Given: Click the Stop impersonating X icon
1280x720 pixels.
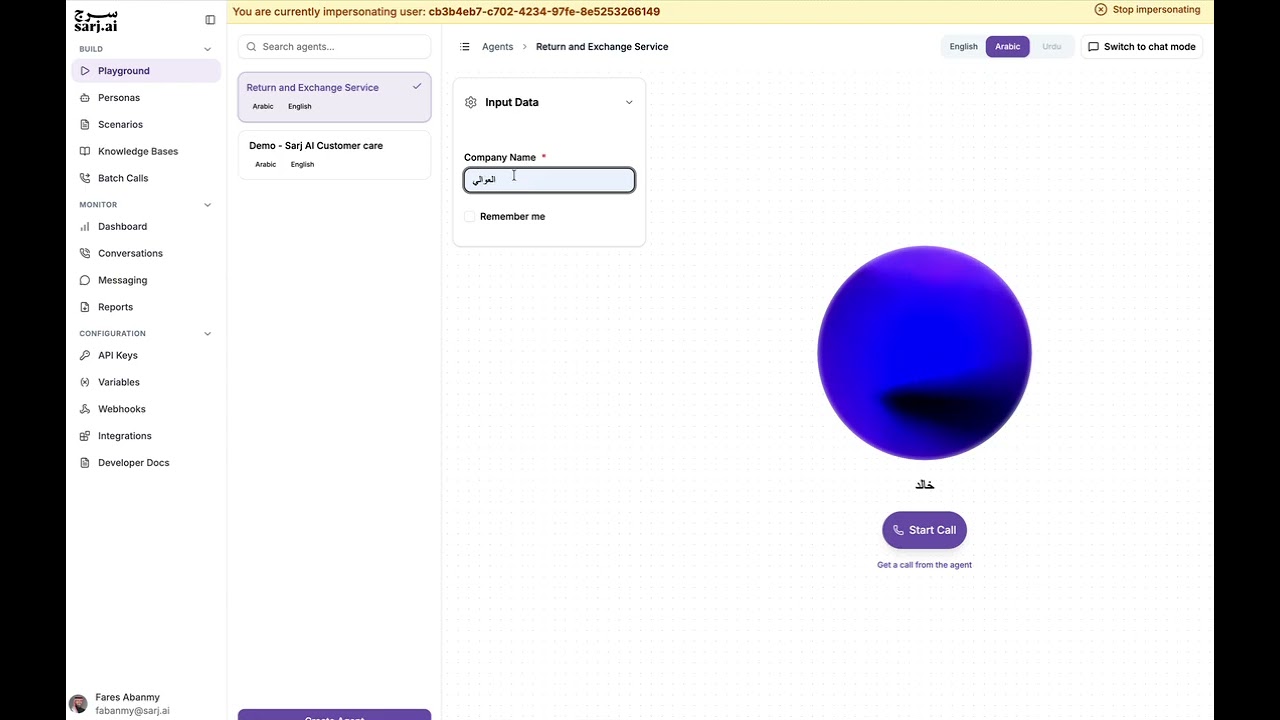Looking at the screenshot, I should [x=1101, y=10].
